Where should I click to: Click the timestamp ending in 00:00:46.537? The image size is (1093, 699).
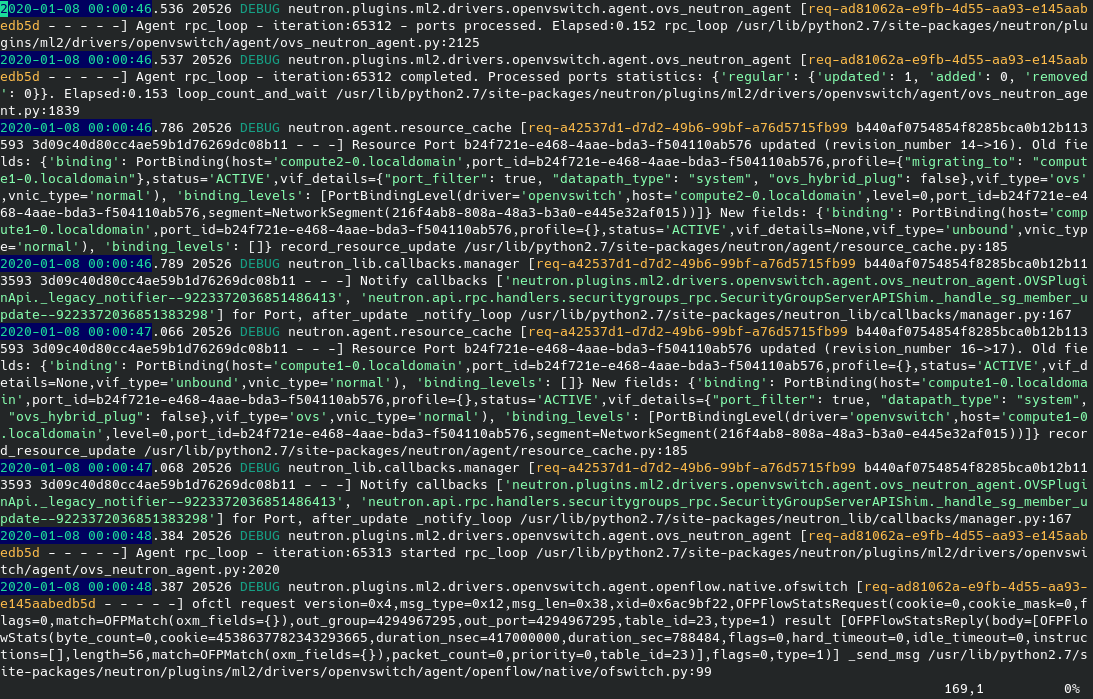click(x=92, y=60)
